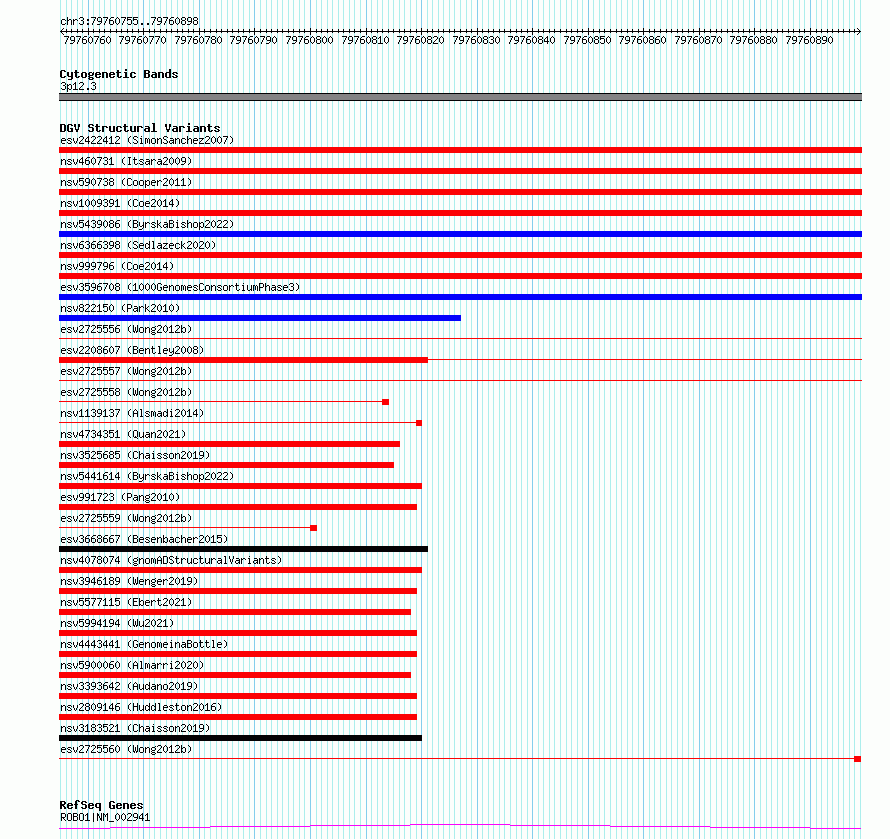Select the nsv5994194 (Wu2021) label
The image size is (890, 839).
point(117,623)
